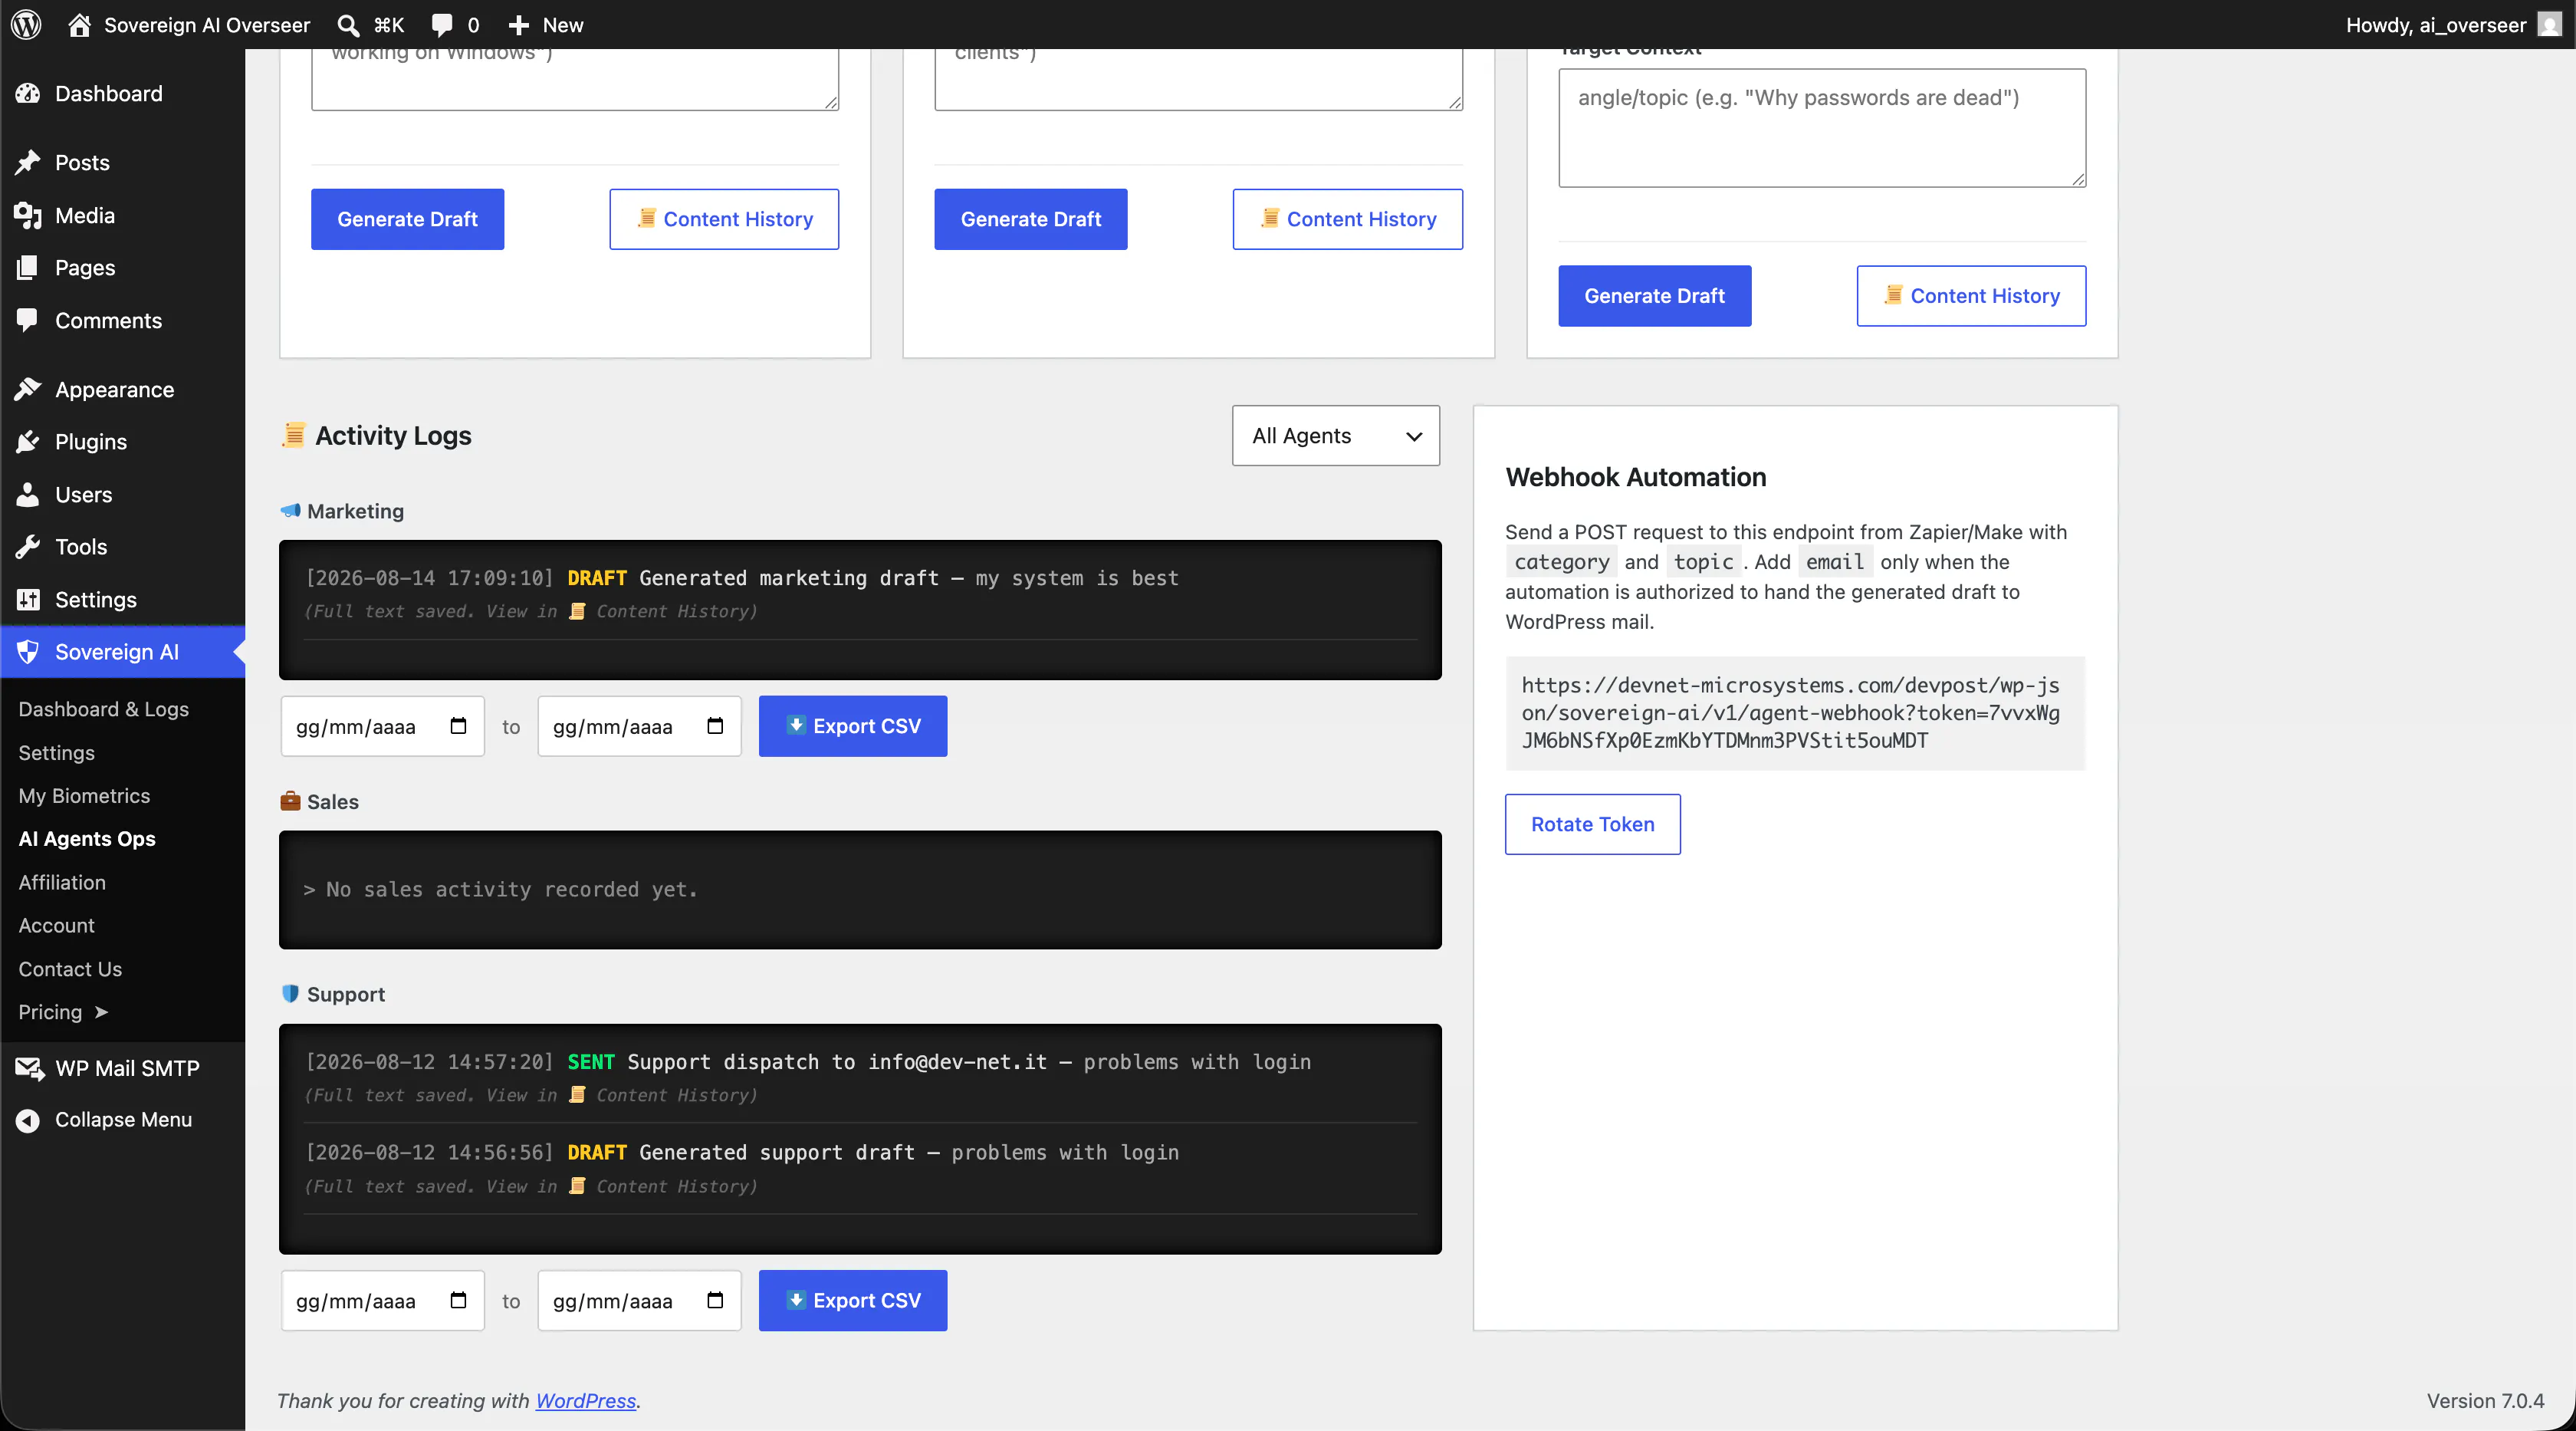Click Support log end date field
This screenshot has width=2576, height=1431.
pyautogui.click(x=639, y=1301)
